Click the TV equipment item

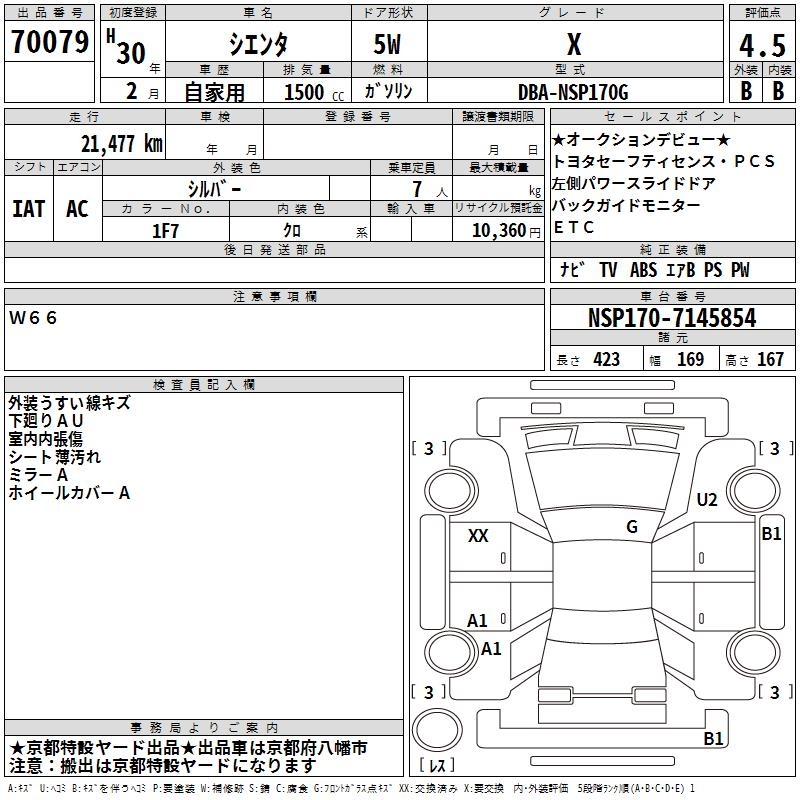click(x=608, y=269)
